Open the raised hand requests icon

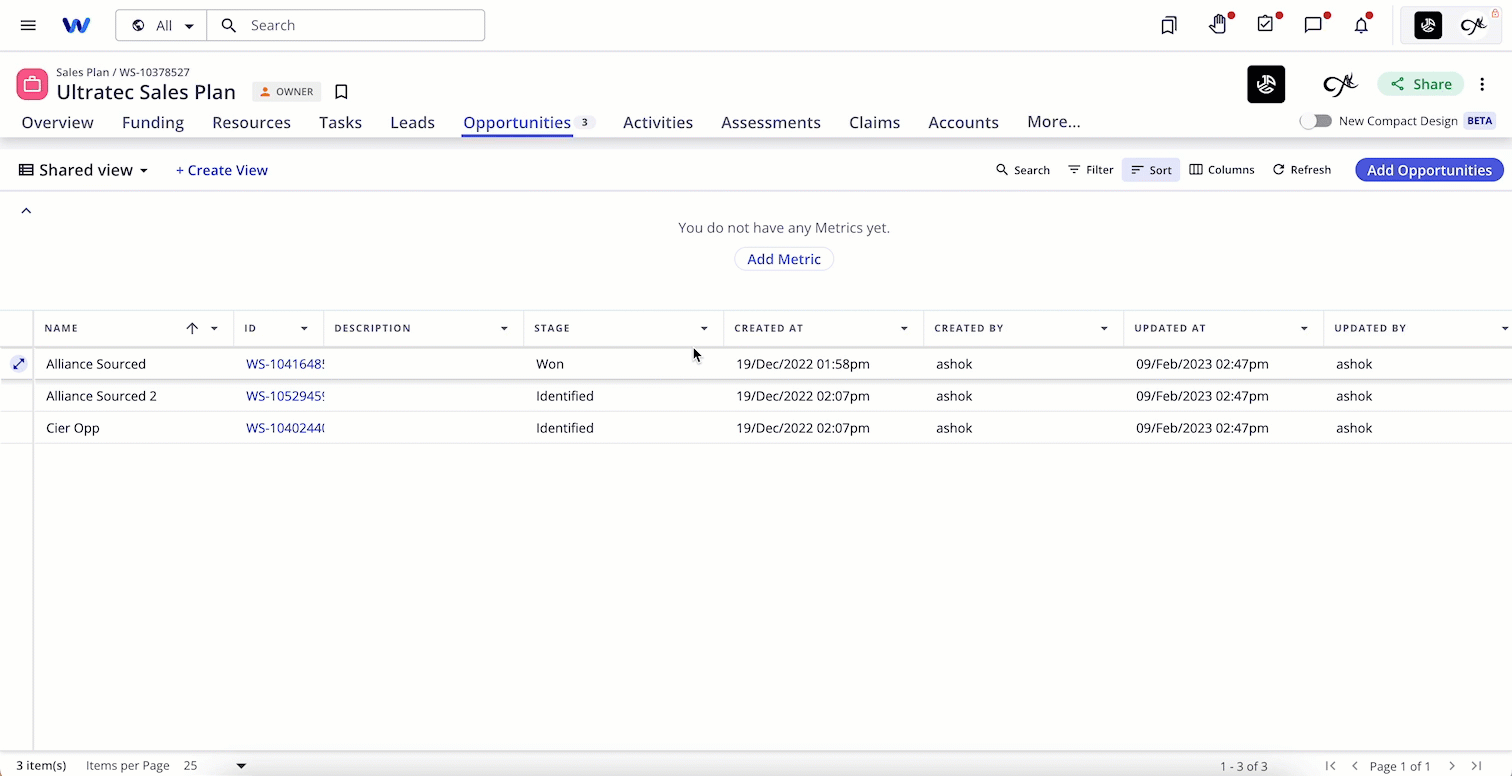point(1217,25)
